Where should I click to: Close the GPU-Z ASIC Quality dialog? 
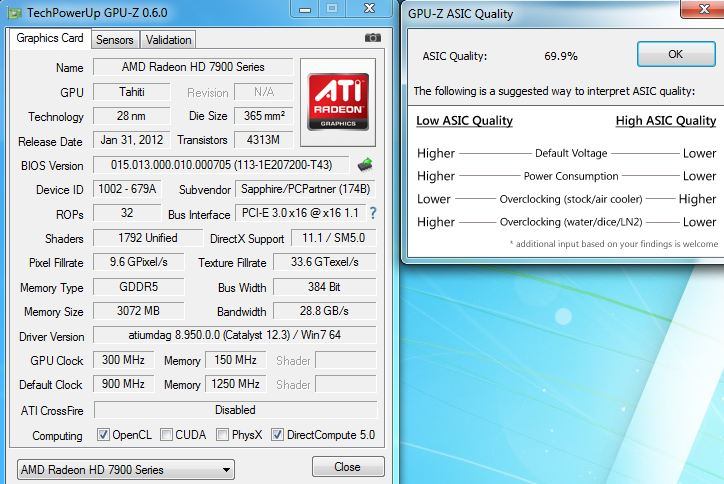pyautogui.click(x=704, y=9)
